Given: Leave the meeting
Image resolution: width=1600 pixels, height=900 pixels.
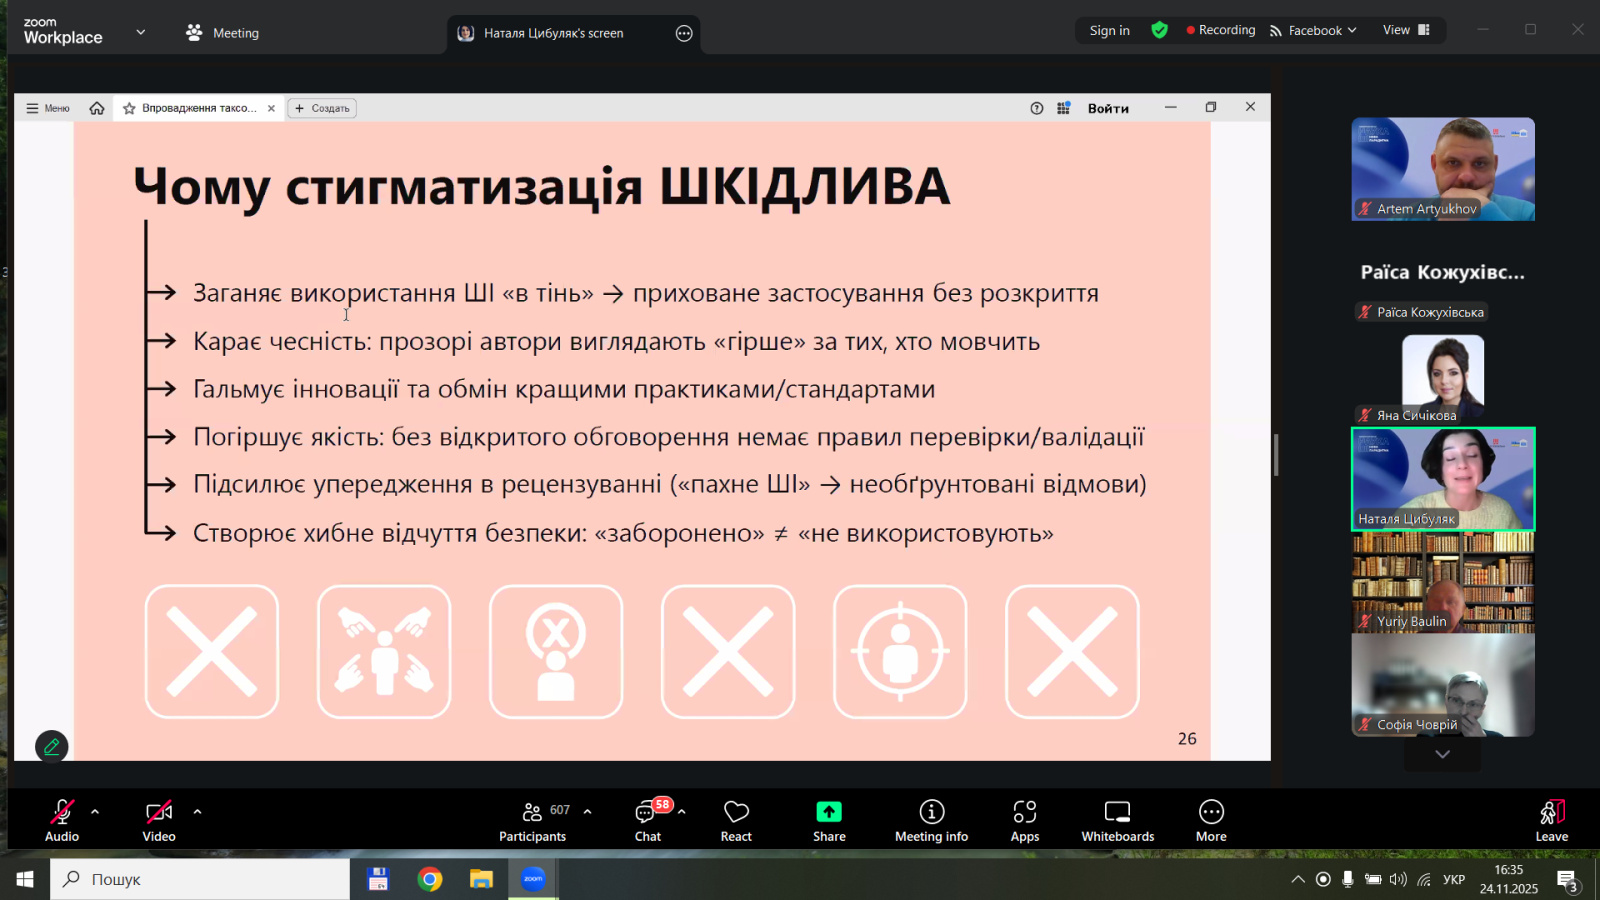Looking at the screenshot, I should click(1551, 820).
